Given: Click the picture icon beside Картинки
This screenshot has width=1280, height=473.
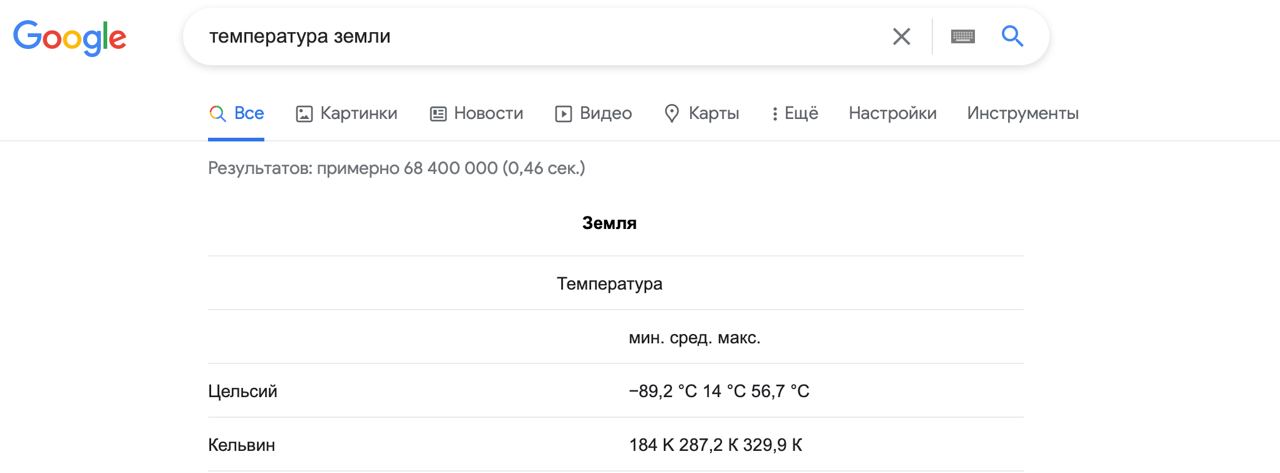Looking at the screenshot, I should (304, 114).
